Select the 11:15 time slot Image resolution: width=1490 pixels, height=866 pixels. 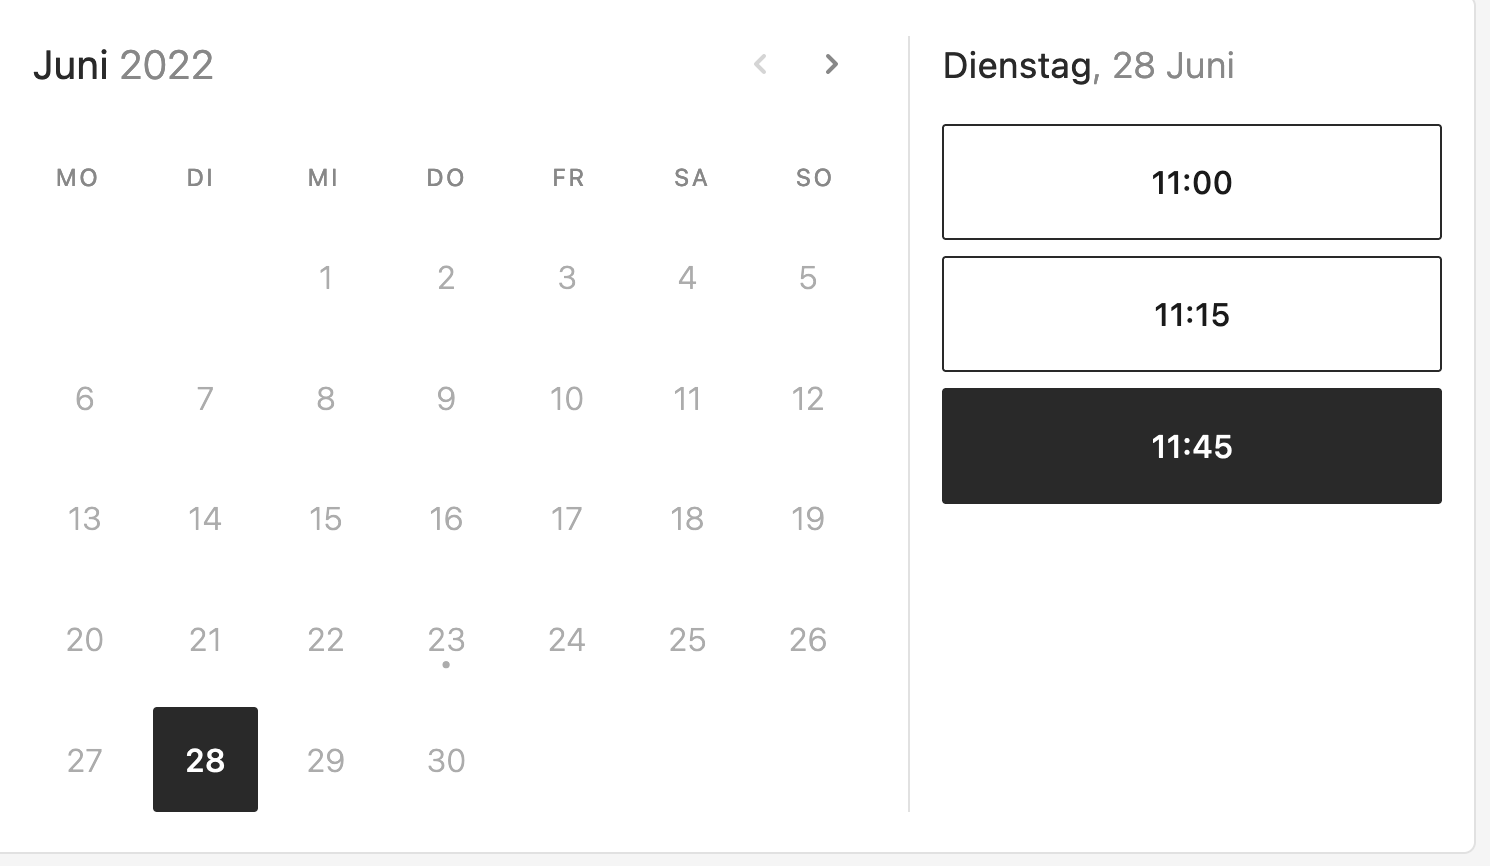click(x=1191, y=314)
